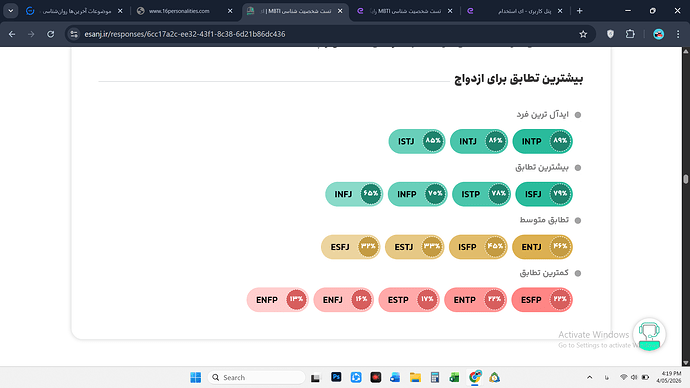The width and height of the screenshot is (690, 388).
Task: Select the INFP 70% badge
Action: (418, 194)
